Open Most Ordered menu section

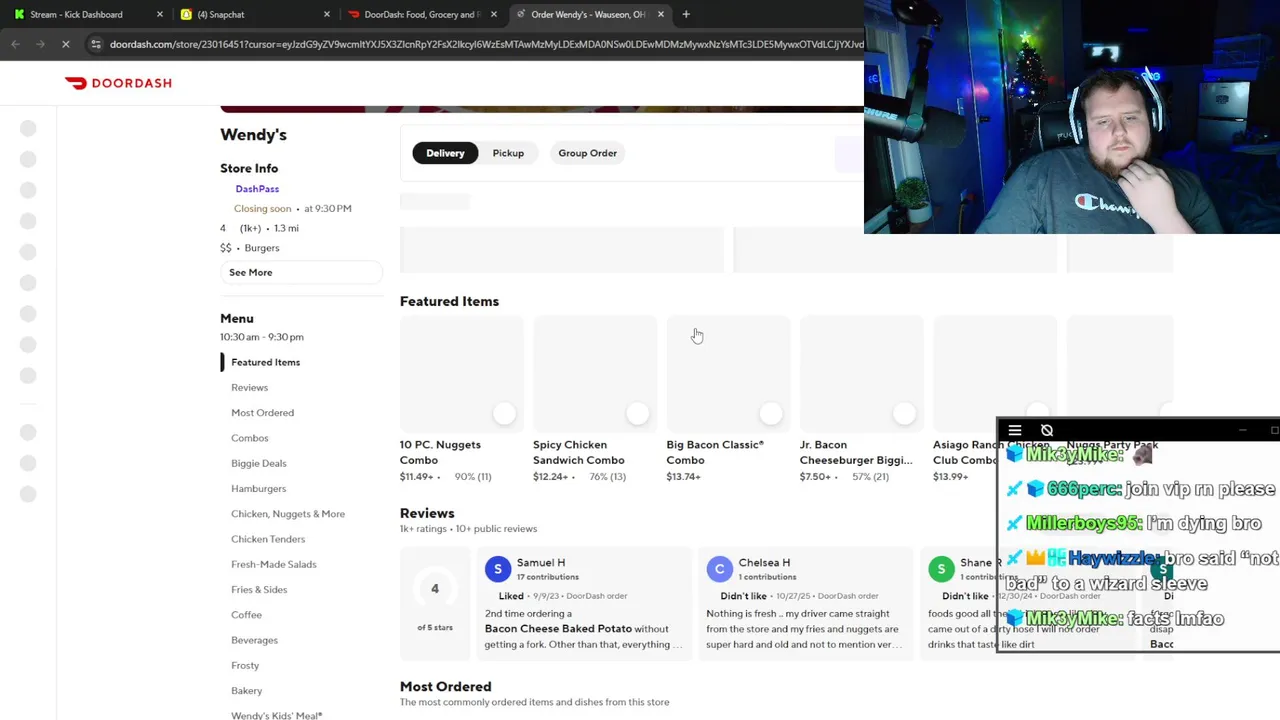(x=262, y=412)
